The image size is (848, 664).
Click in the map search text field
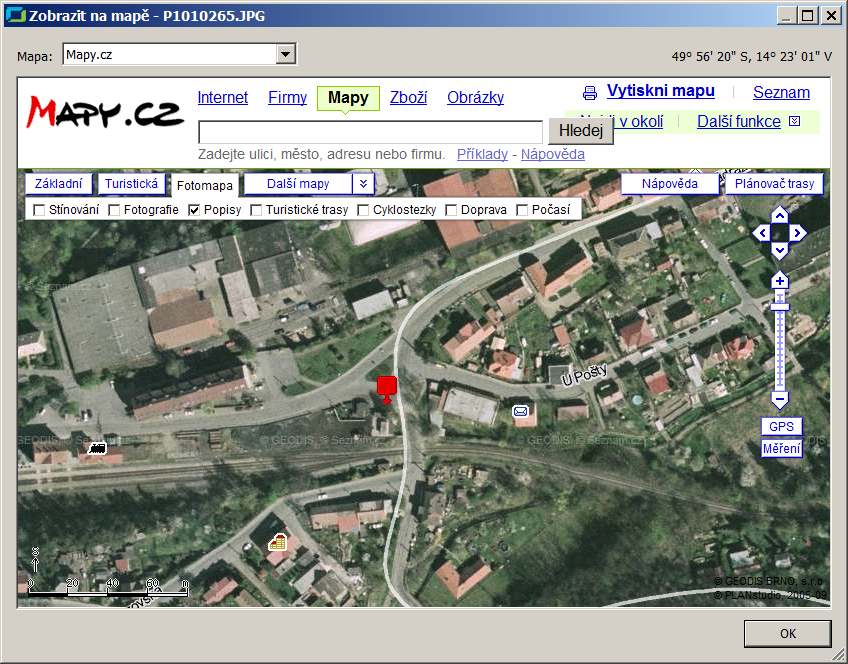(x=372, y=132)
